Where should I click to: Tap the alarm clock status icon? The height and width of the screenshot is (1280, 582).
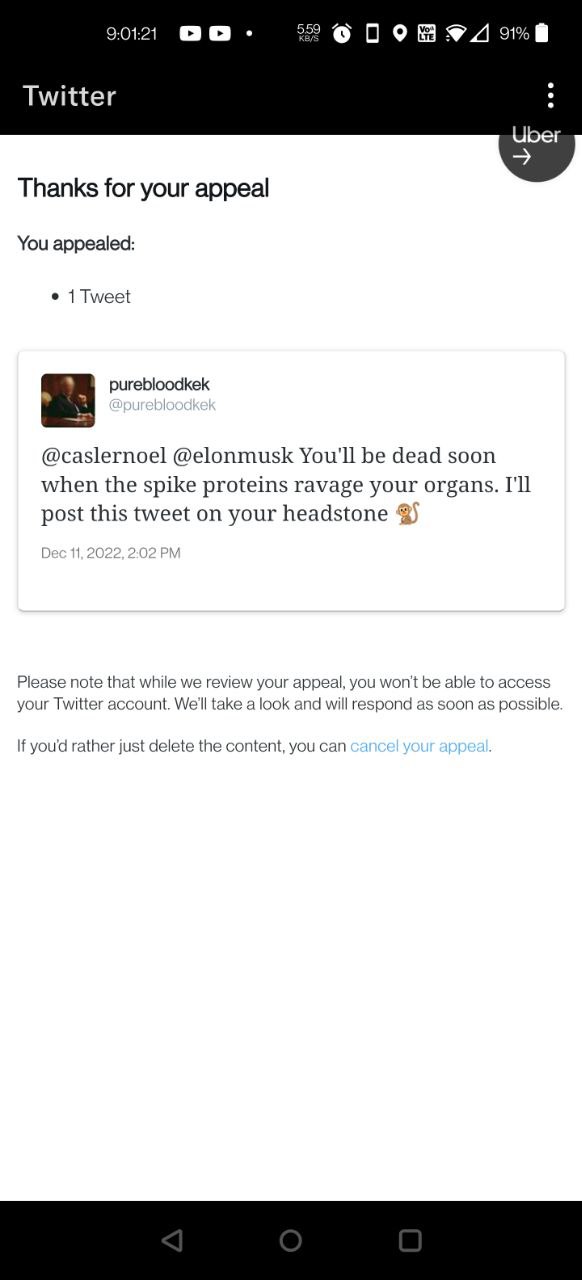(x=342, y=33)
